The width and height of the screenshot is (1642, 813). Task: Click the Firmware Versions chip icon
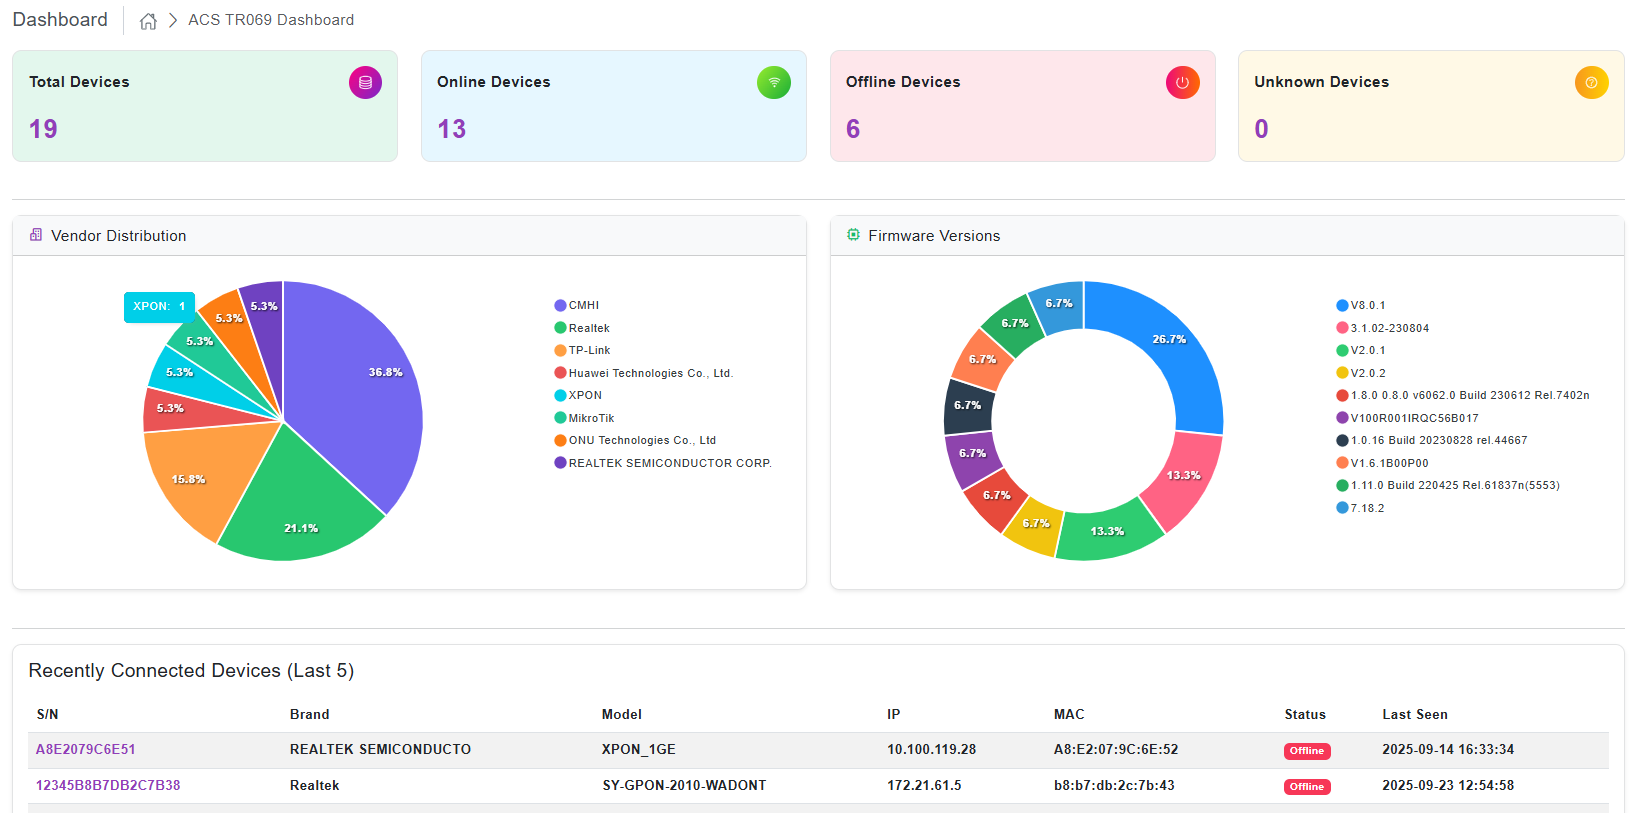click(853, 235)
